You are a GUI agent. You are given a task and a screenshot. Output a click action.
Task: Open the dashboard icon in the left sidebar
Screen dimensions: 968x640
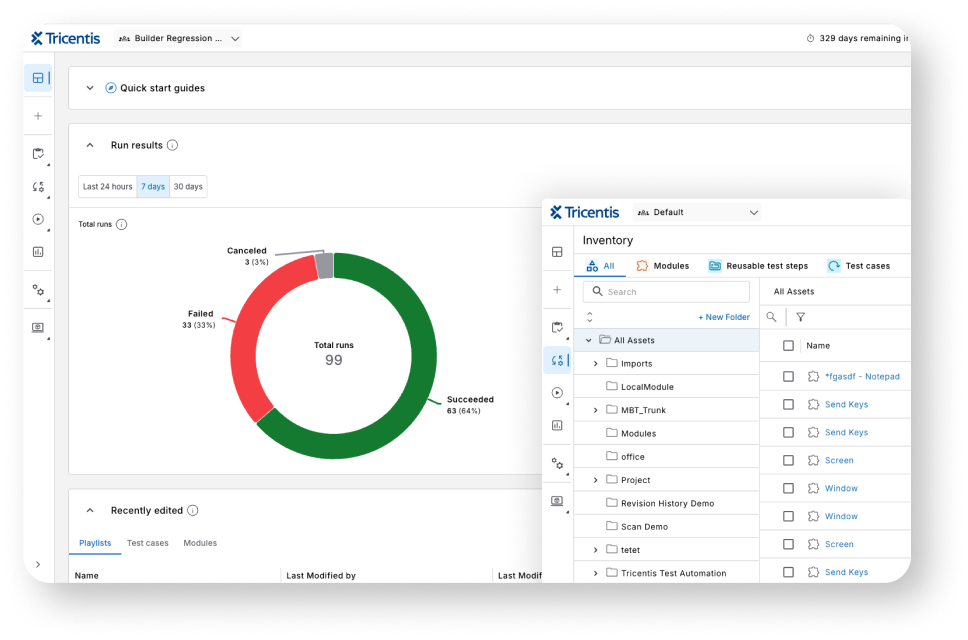[38, 78]
